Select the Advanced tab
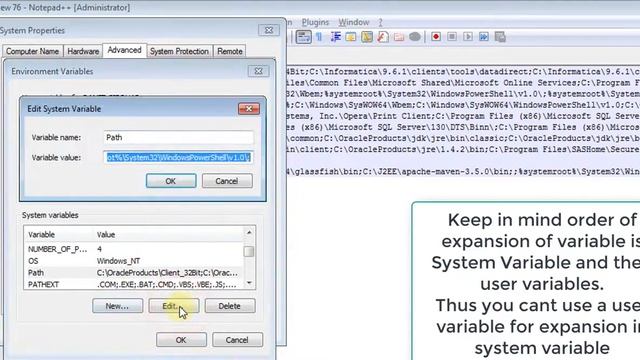This screenshot has width=640, height=360. [x=124, y=50]
